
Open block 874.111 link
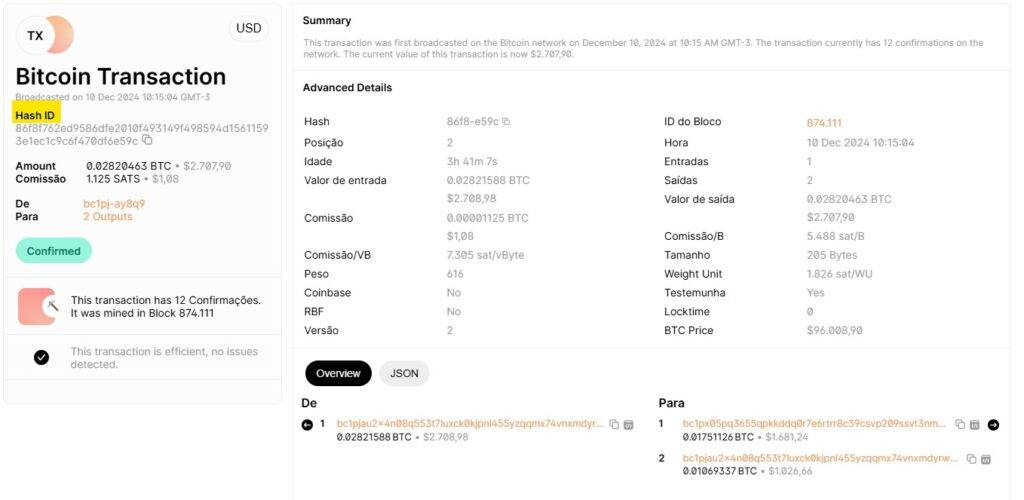pos(824,123)
